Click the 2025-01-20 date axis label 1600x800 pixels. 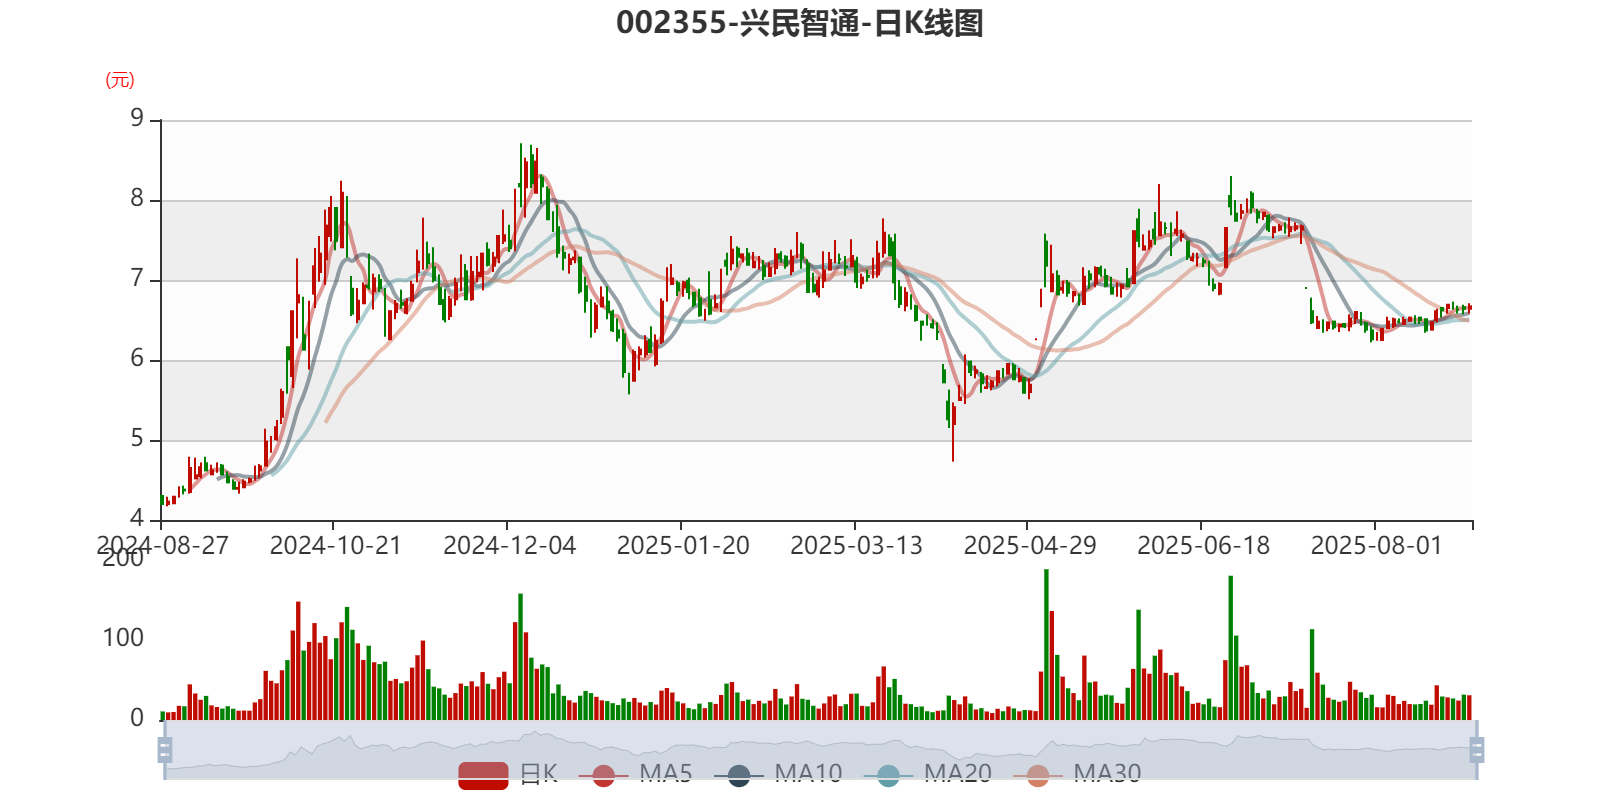pyautogui.click(x=683, y=546)
